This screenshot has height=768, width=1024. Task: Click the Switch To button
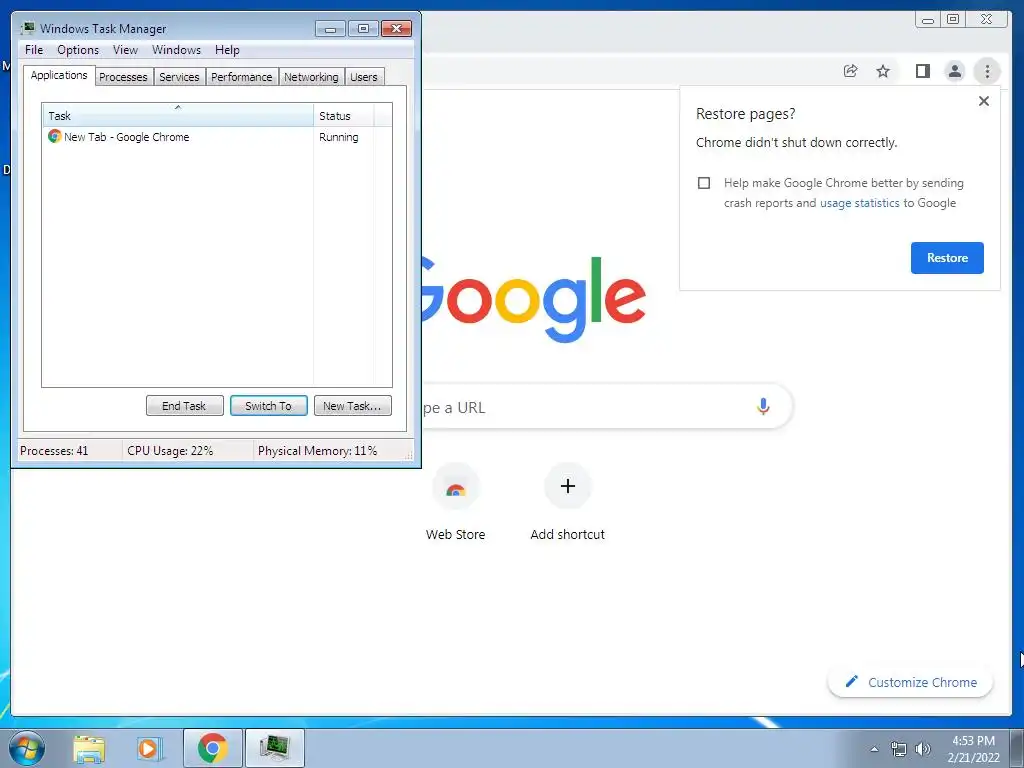(268, 406)
